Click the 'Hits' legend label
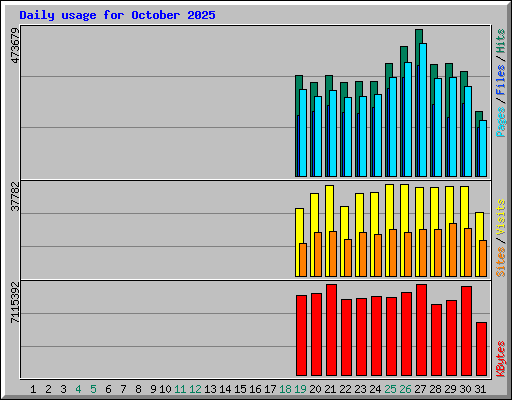Screen dimensions: 512x400 pyautogui.click(x=501, y=41)
